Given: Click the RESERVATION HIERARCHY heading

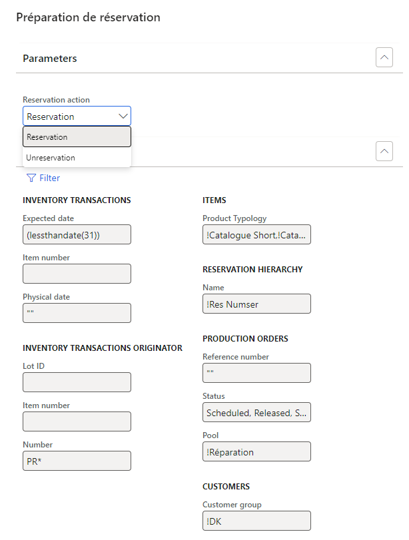Looking at the screenshot, I should pyautogui.click(x=252, y=269).
